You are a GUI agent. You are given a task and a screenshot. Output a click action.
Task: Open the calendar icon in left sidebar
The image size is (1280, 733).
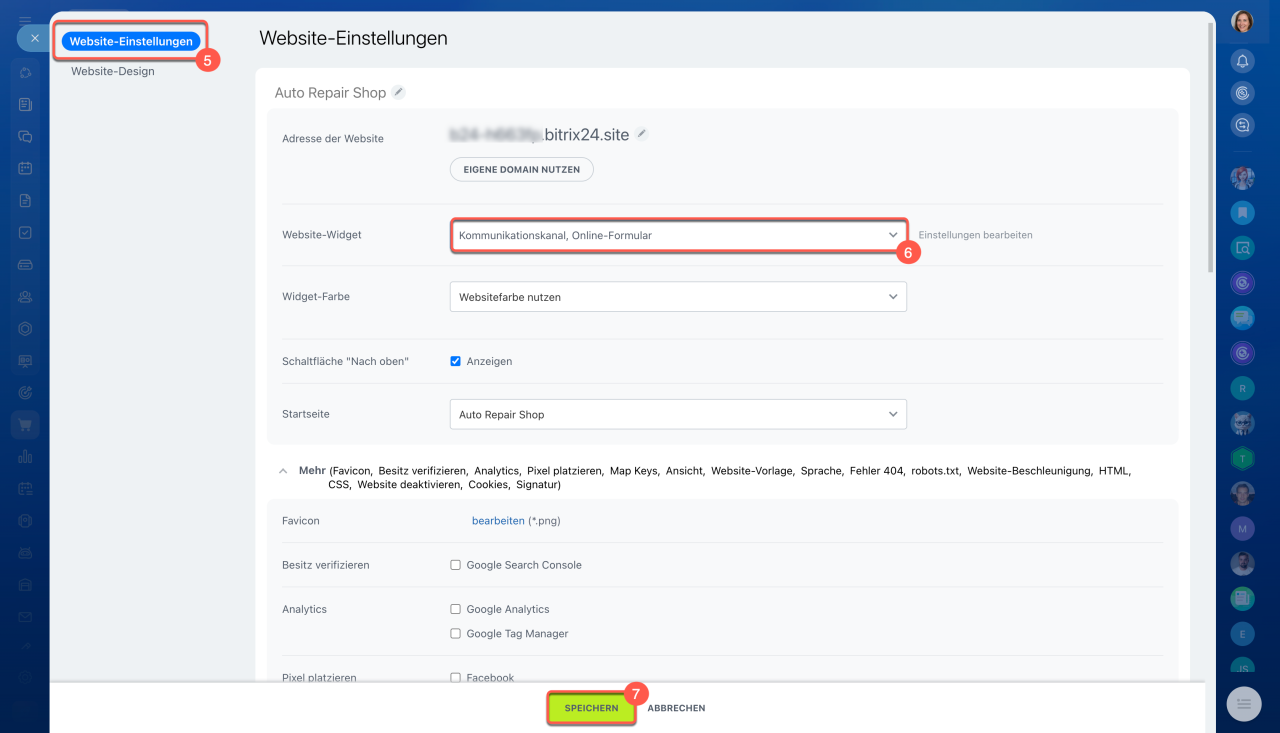click(25, 168)
